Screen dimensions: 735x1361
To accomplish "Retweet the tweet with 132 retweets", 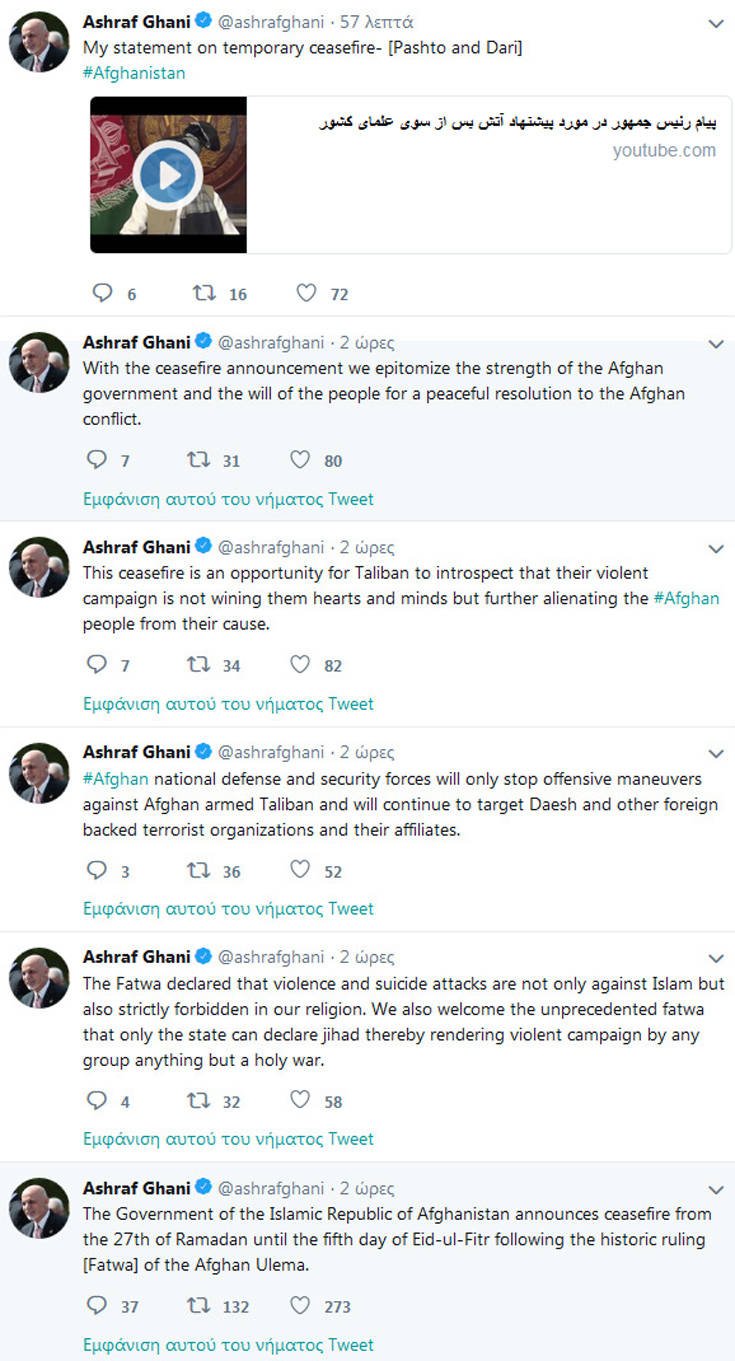I will point(198,1305).
